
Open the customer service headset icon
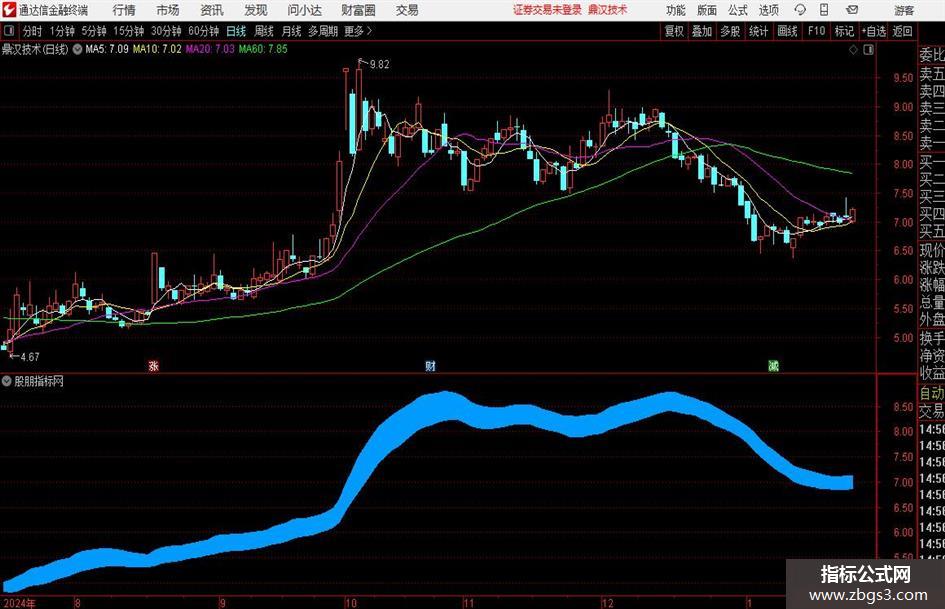[800, 10]
